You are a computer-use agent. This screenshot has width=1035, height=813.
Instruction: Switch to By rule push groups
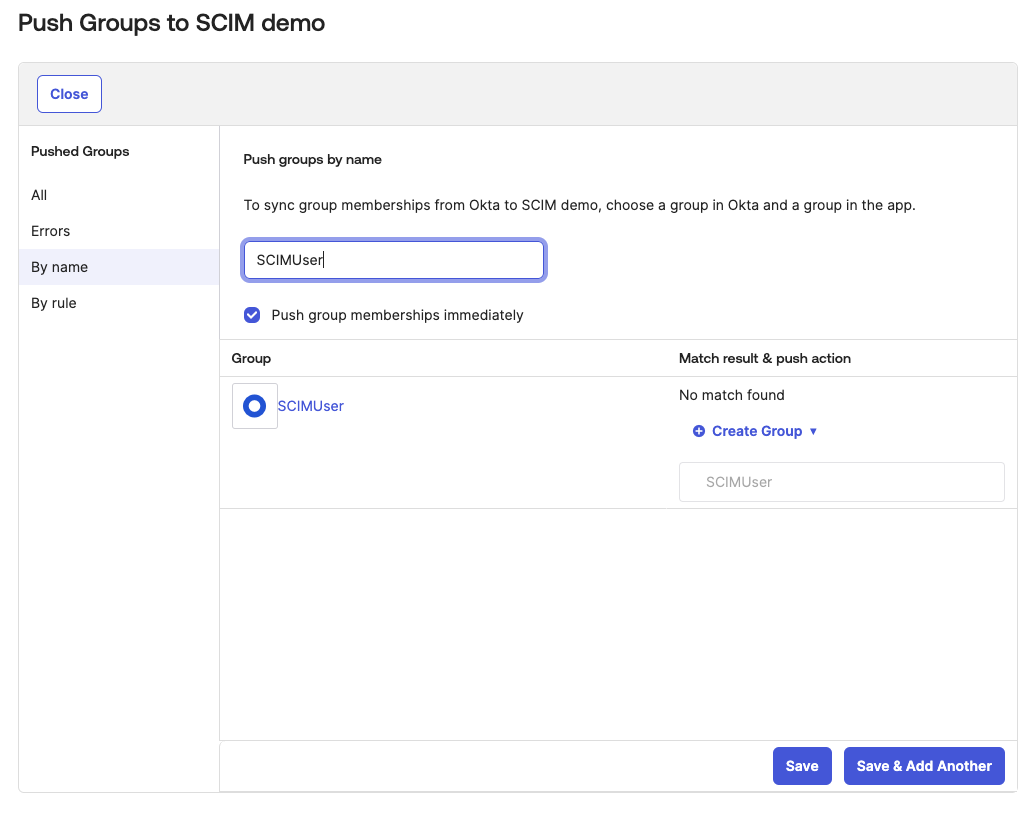54,303
